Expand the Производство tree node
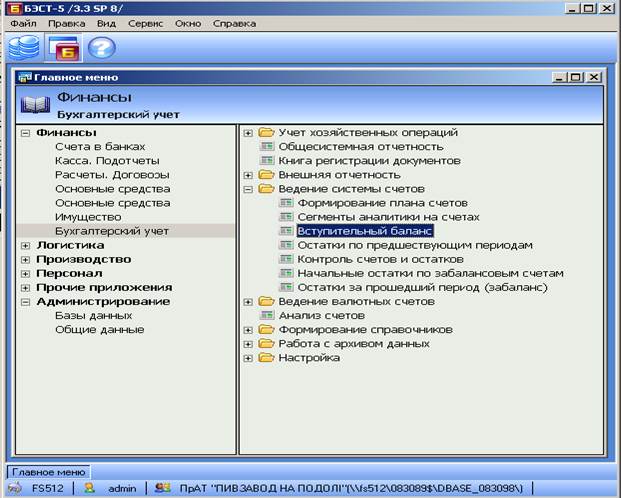This screenshot has width=621, height=498. [25, 260]
